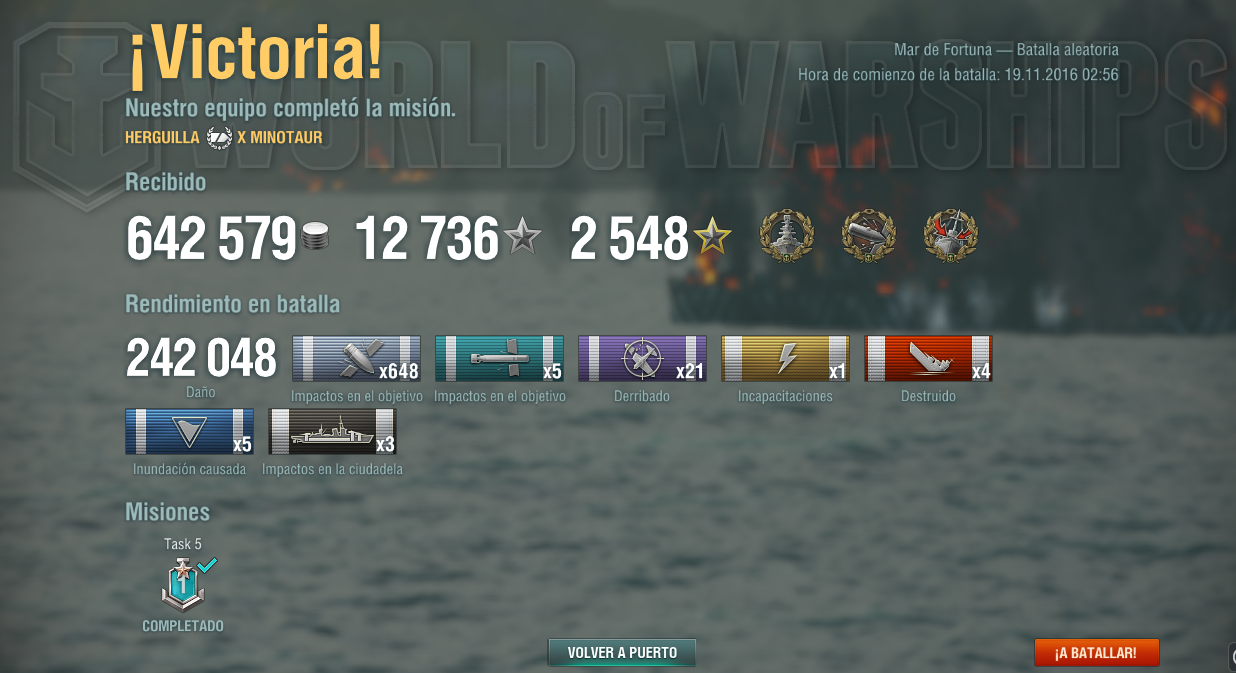Select the shell hits ribbon x648
Viewport: 1236px width, 673px height.
[356, 359]
